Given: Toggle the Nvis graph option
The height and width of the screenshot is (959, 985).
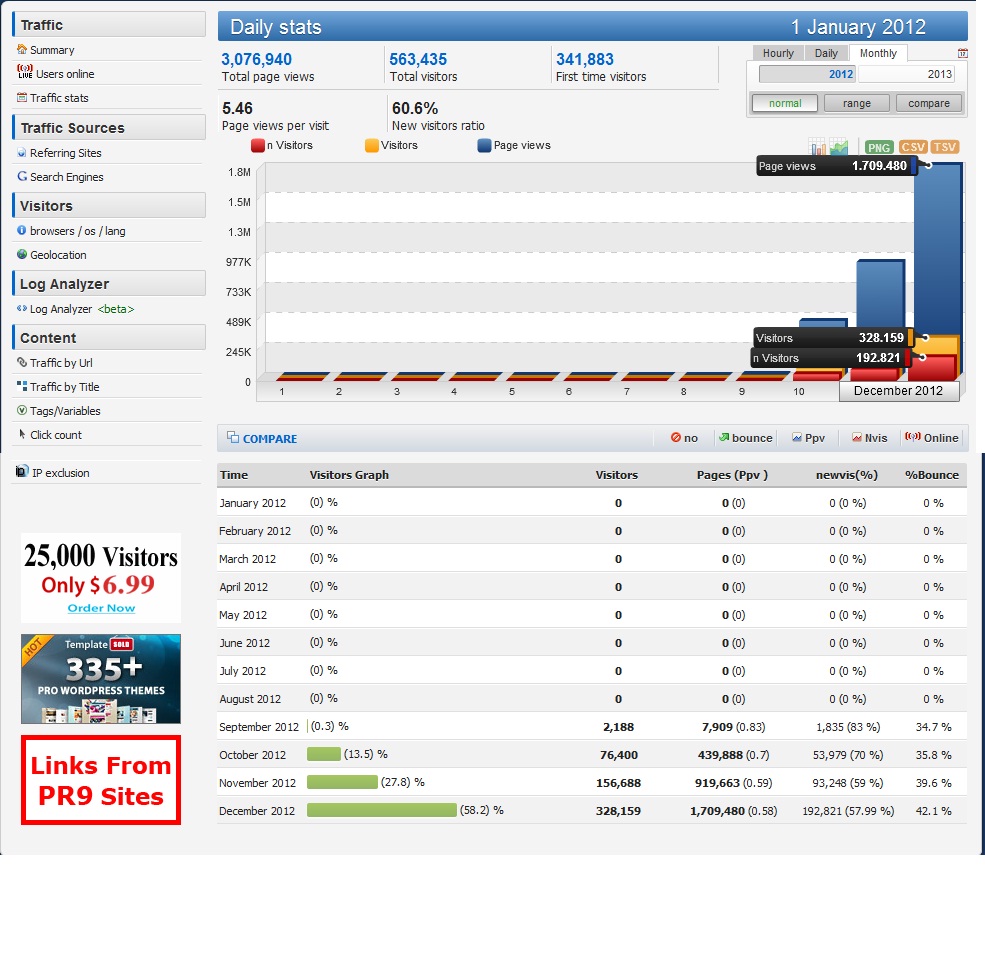Looking at the screenshot, I should click(869, 438).
